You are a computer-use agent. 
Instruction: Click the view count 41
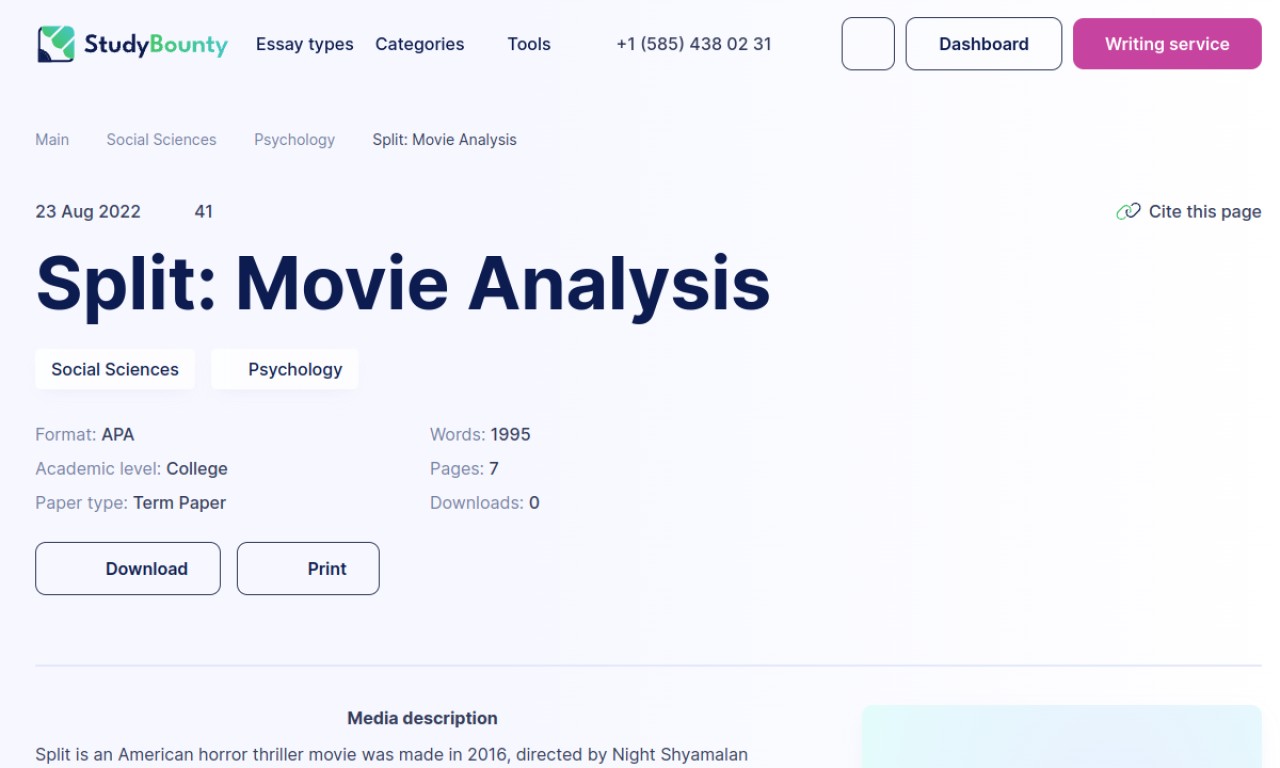pos(203,212)
